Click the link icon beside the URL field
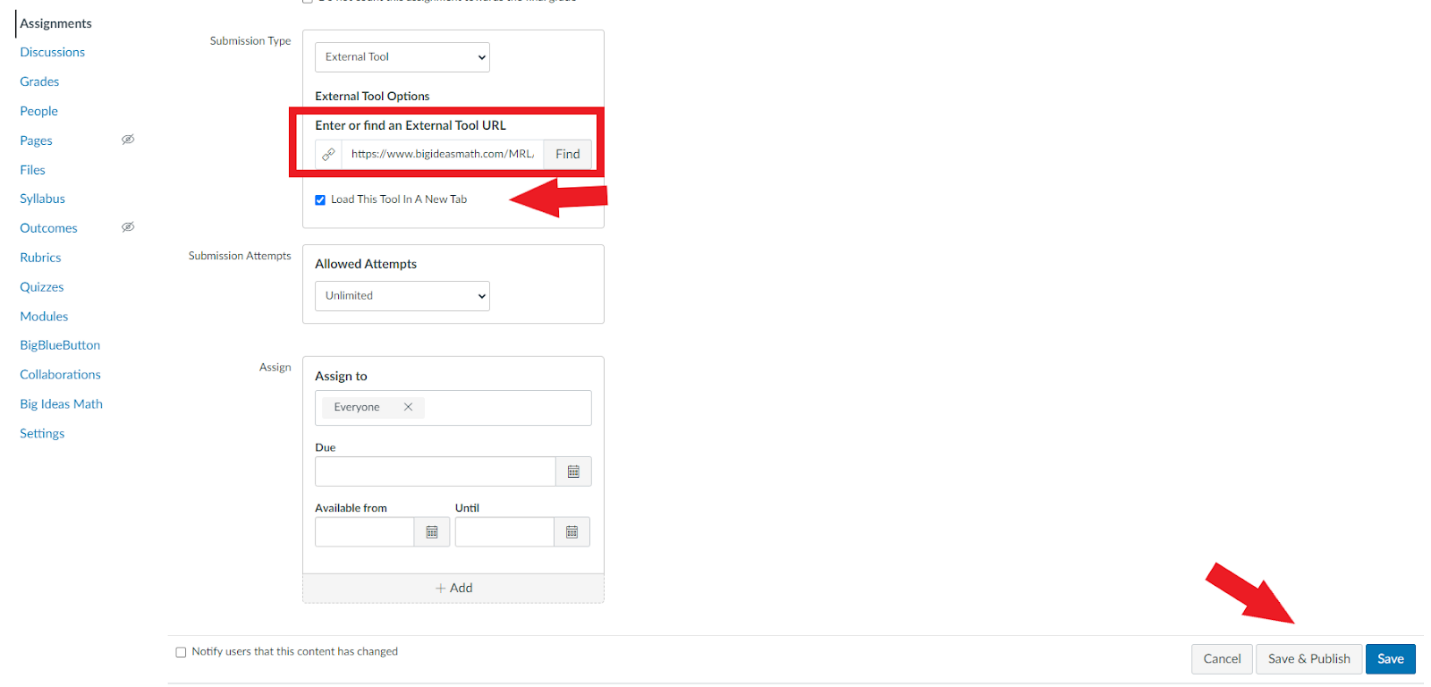Screen dimensions: 1431x687 click(328, 154)
